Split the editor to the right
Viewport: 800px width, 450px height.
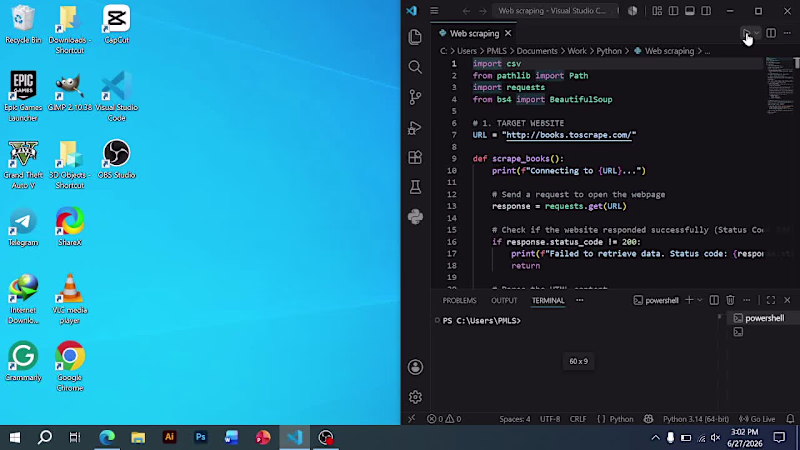point(771,33)
